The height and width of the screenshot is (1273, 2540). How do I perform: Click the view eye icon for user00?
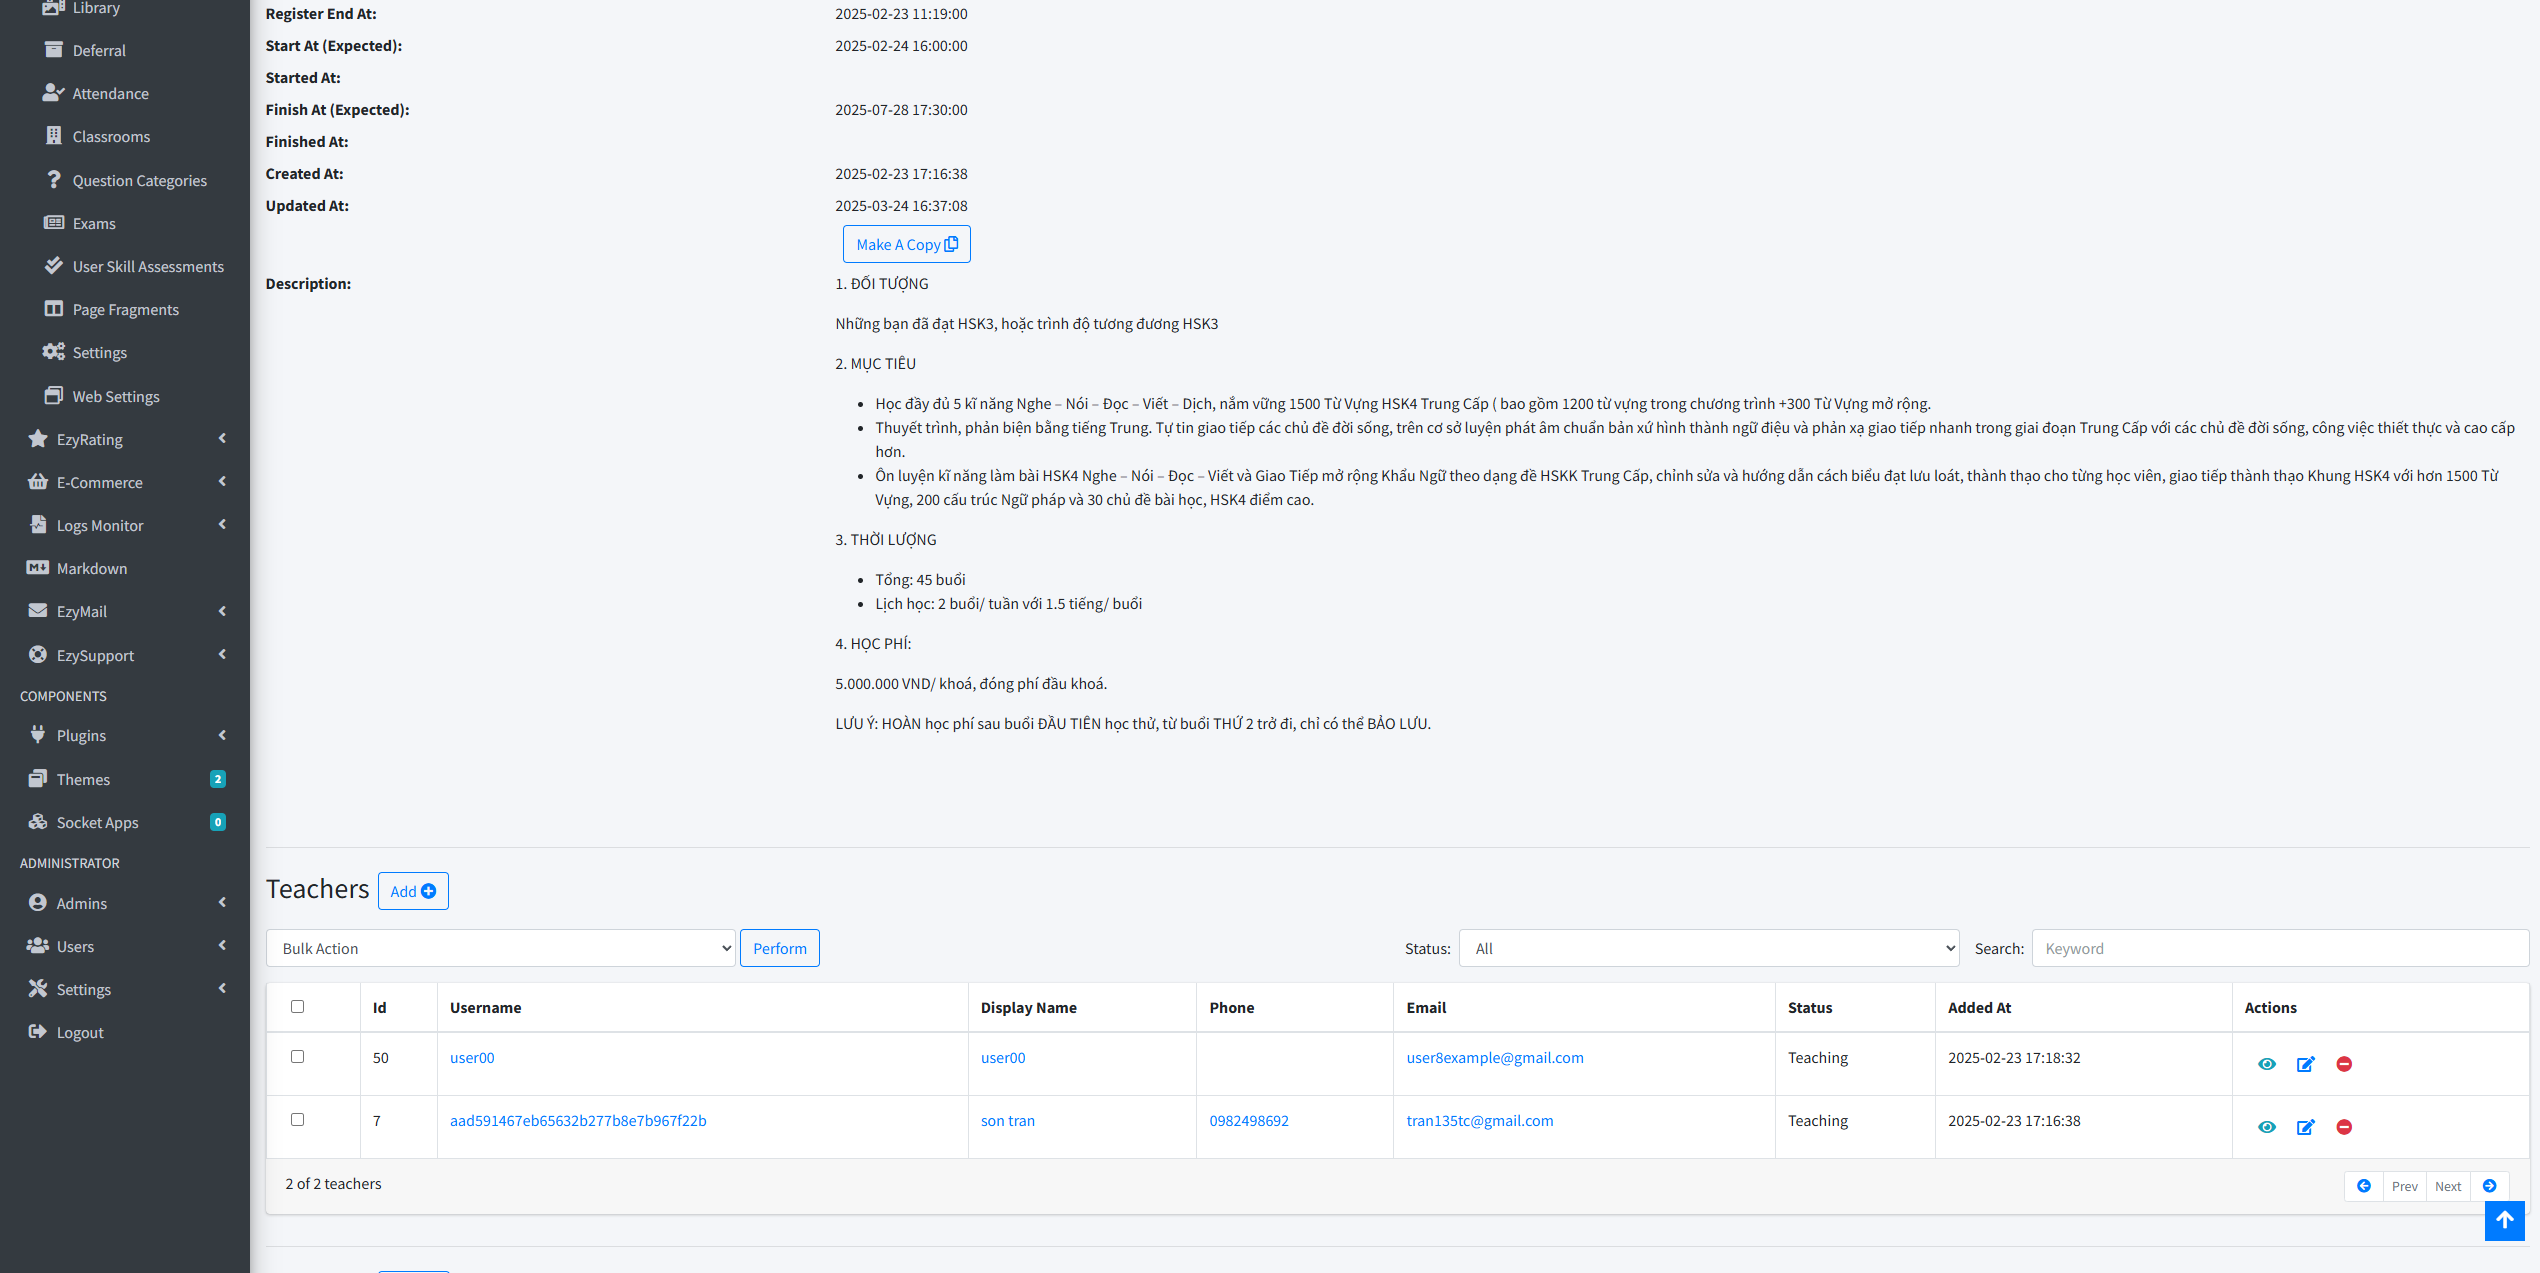coord(2266,1064)
